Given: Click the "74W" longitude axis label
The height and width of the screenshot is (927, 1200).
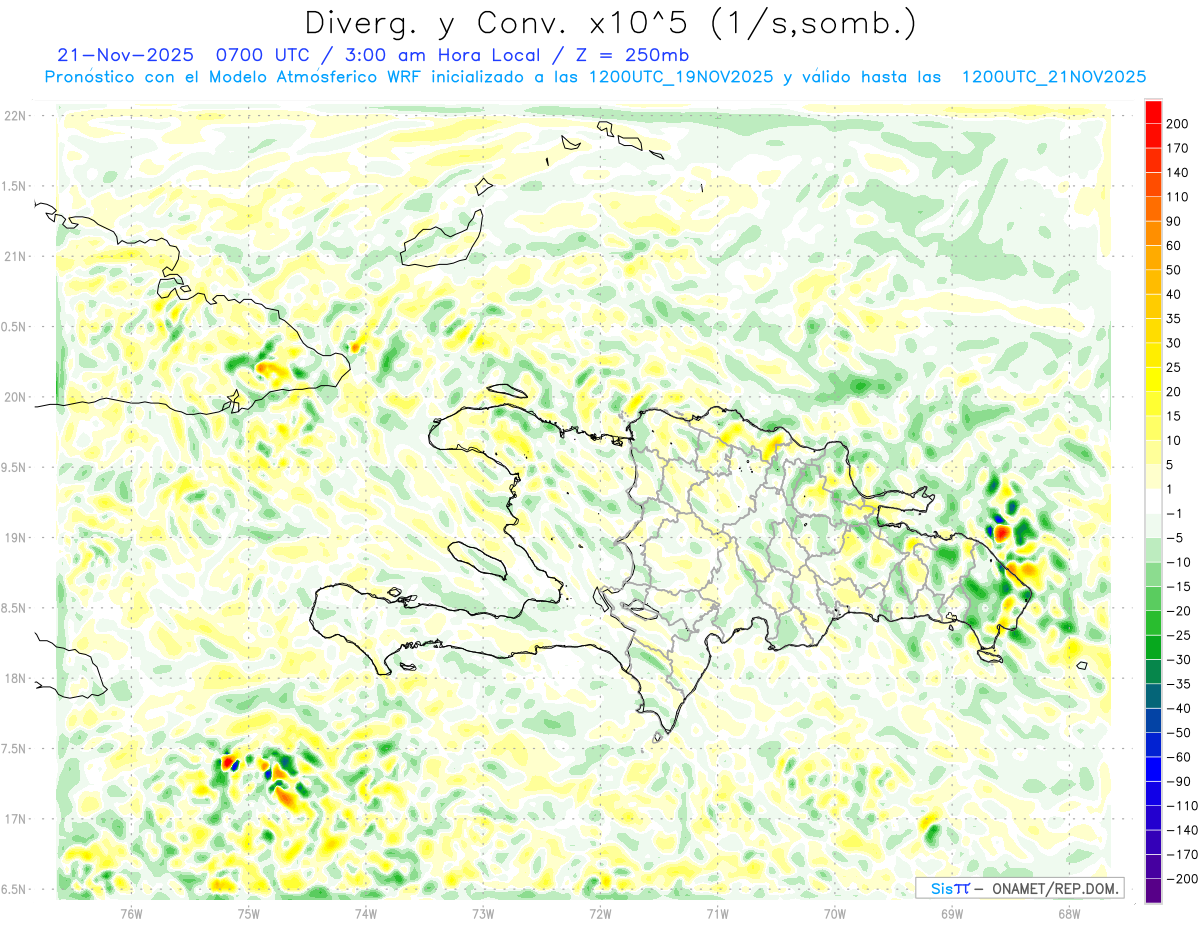Looking at the screenshot, I should click(x=366, y=913).
